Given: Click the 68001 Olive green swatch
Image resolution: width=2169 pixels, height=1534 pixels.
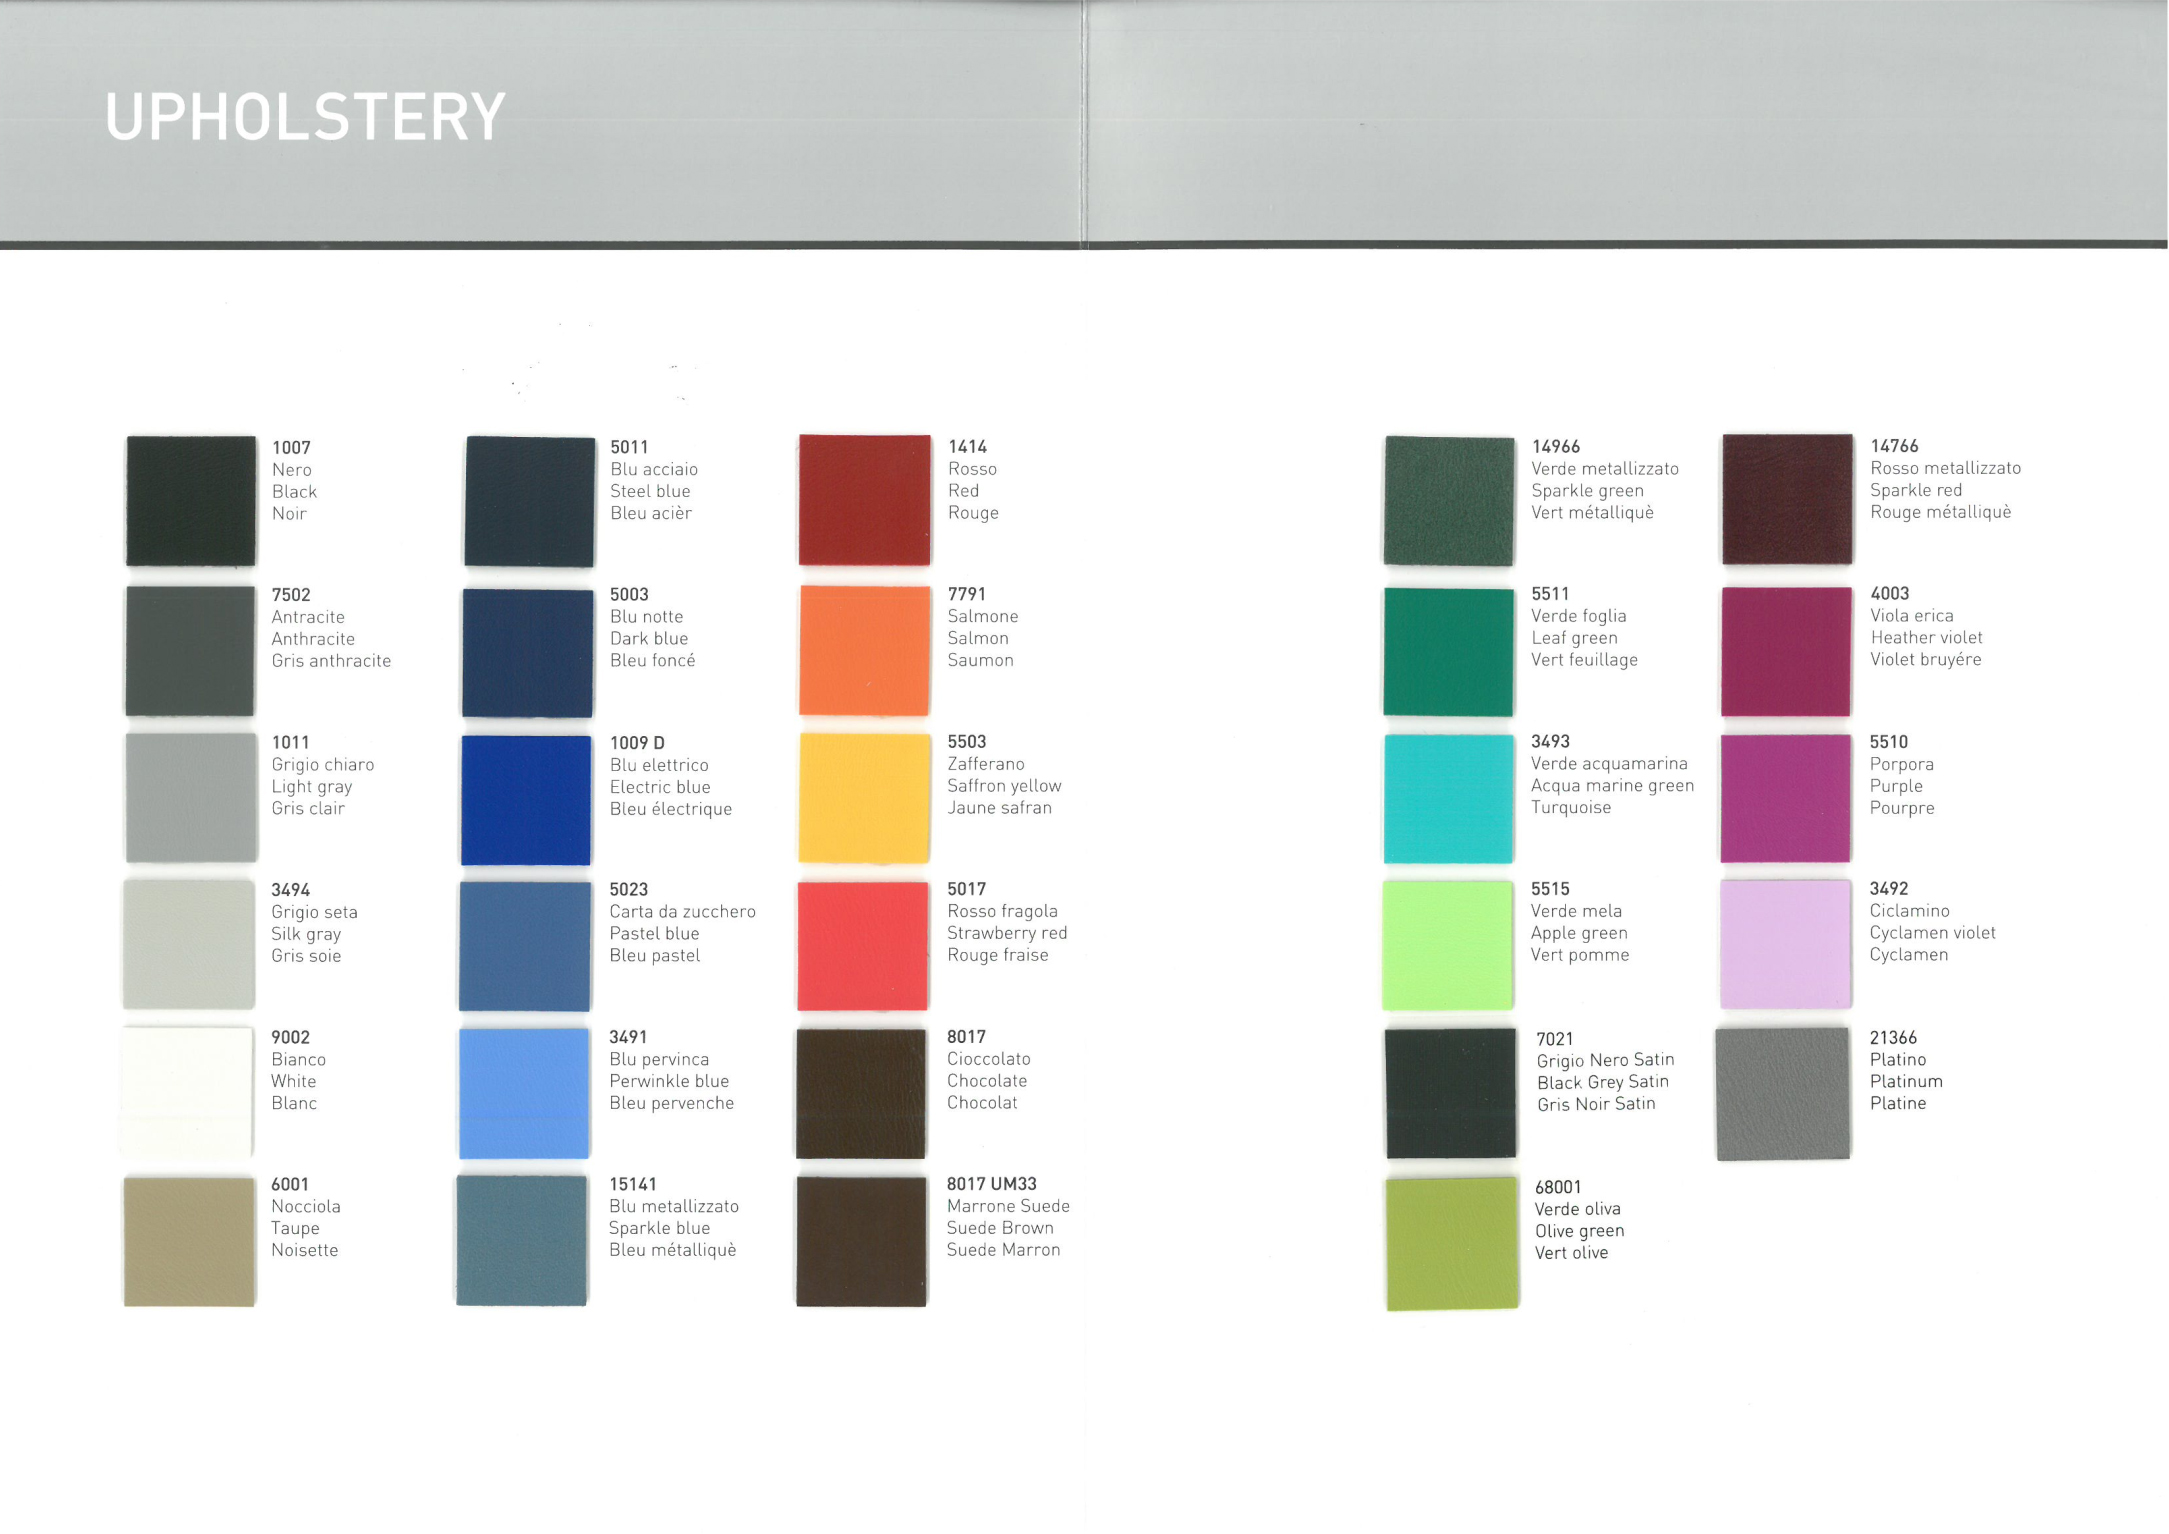Looking at the screenshot, I should pyautogui.click(x=1453, y=1243).
